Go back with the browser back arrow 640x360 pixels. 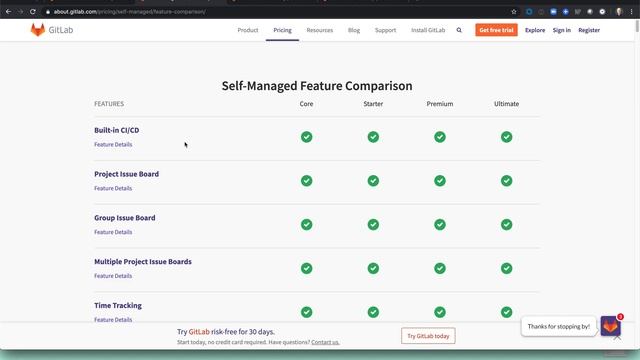click(x=9, y=12)
